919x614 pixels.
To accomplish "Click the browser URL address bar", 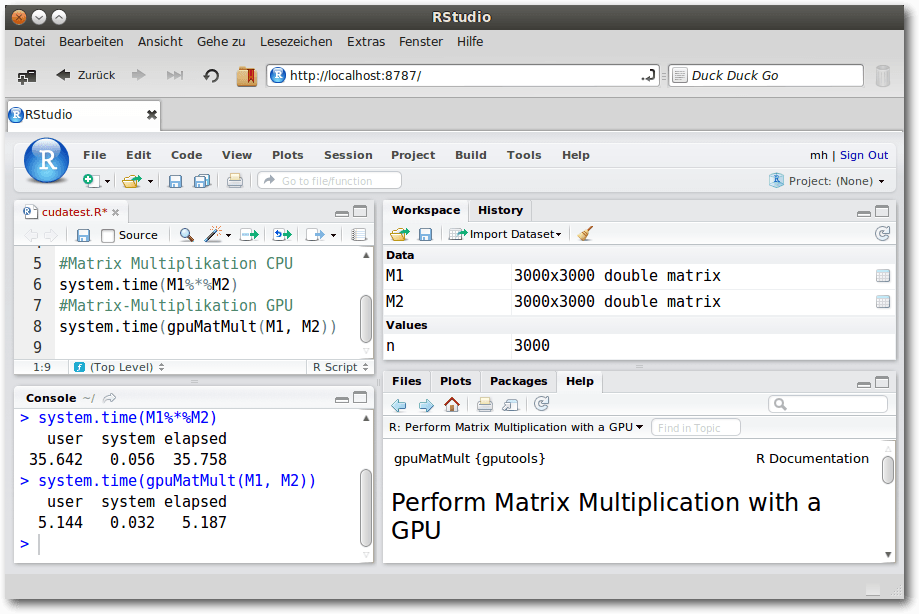I will tap(463, 76).
